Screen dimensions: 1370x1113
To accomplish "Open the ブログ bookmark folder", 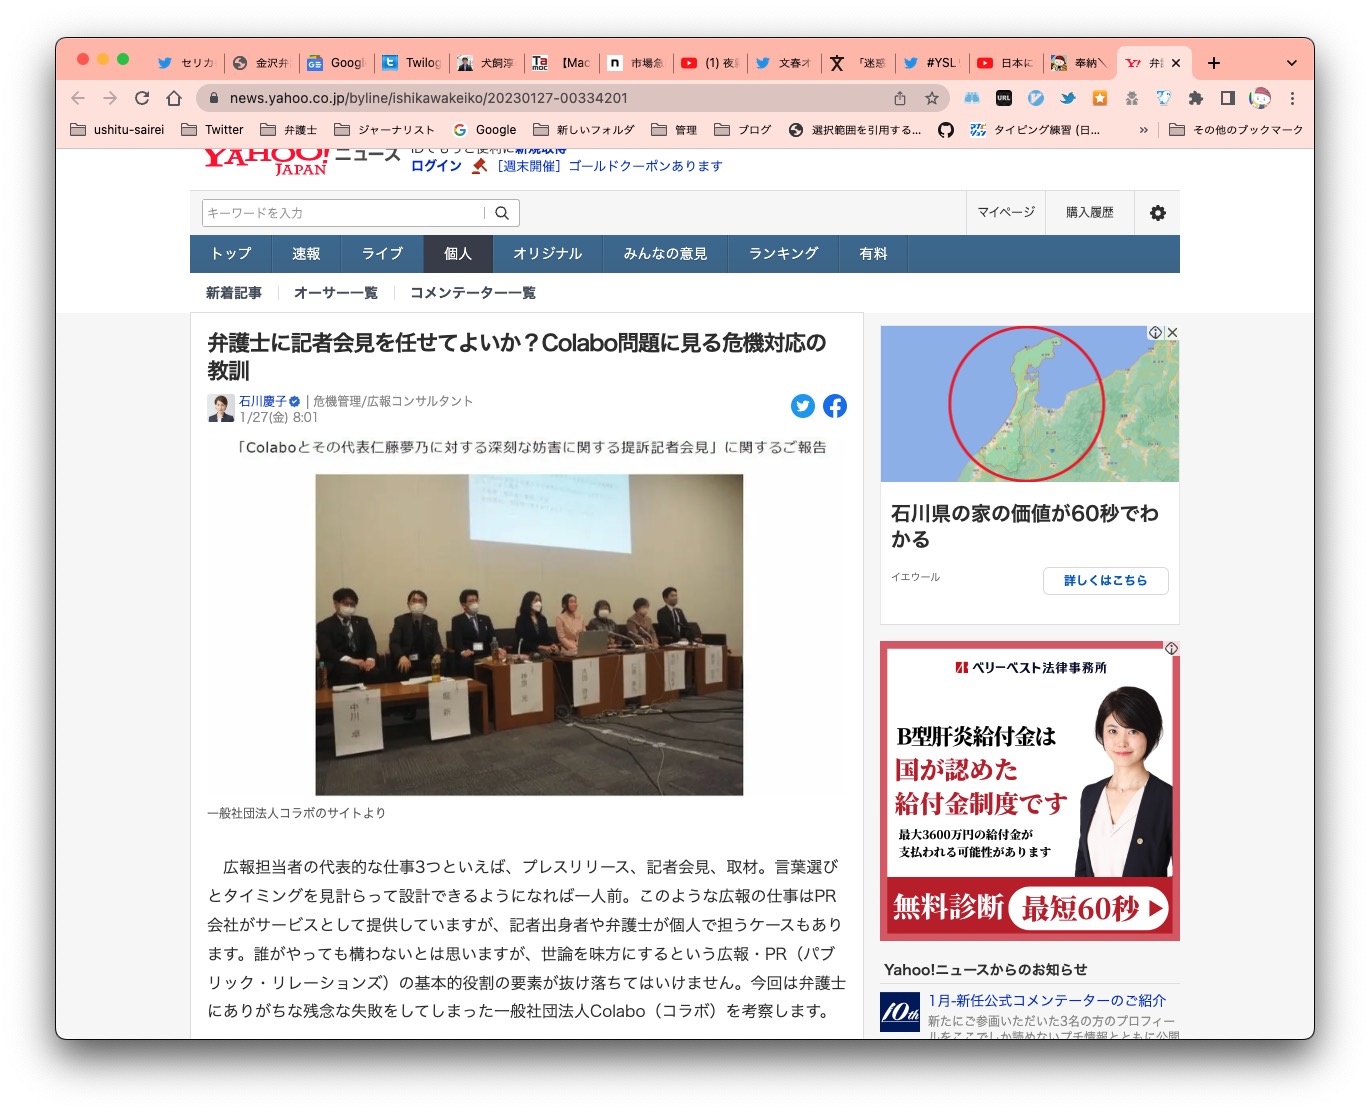I will coord(743,130).
